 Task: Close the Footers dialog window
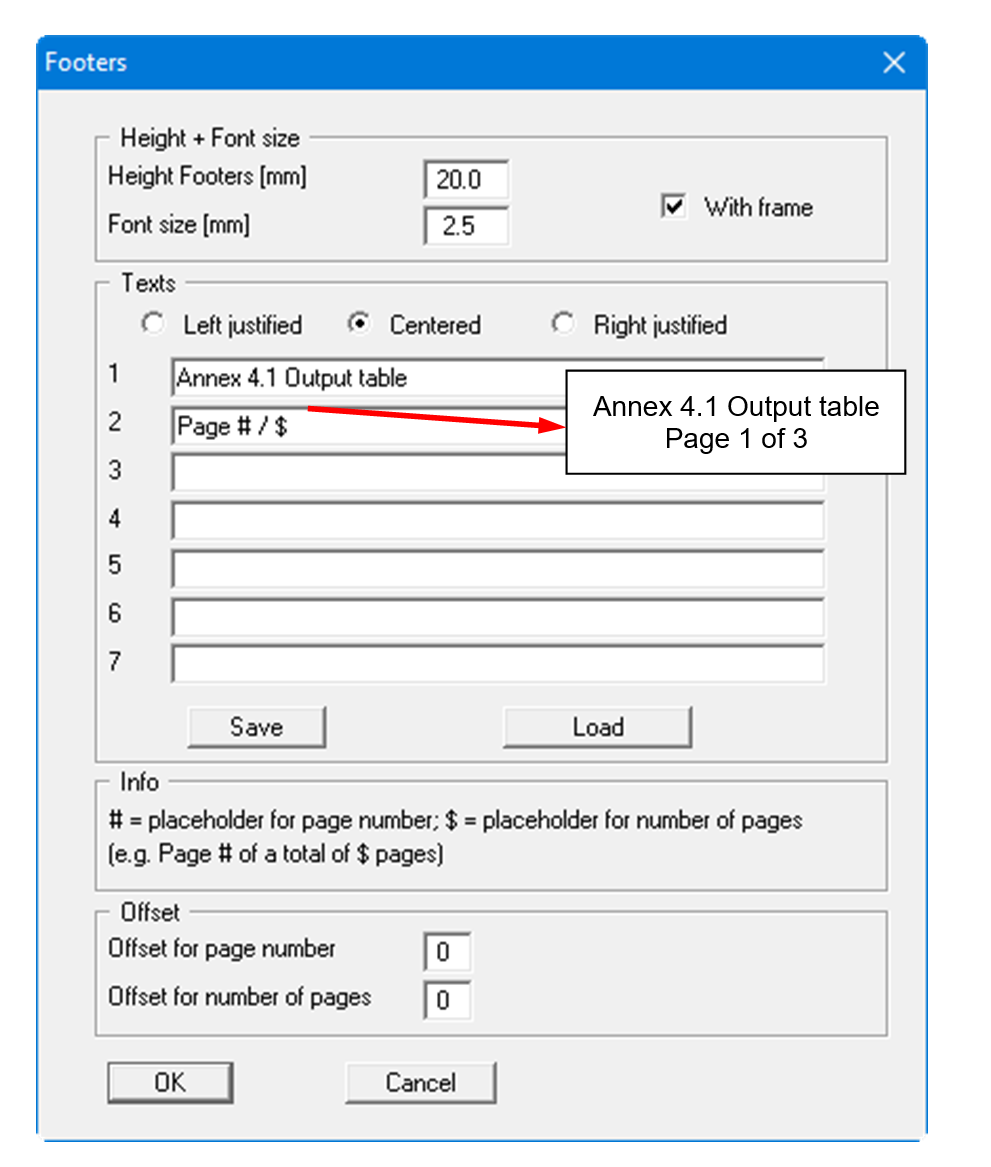(893, 63)
